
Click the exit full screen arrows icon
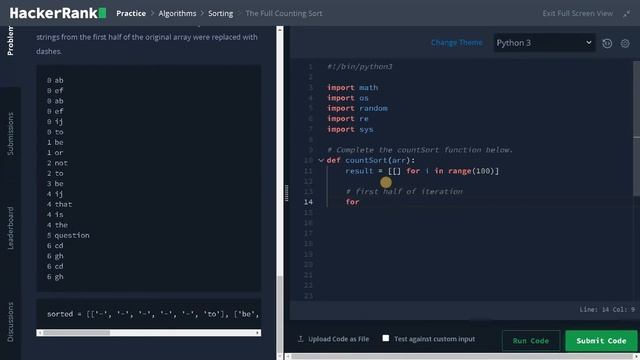627,13
